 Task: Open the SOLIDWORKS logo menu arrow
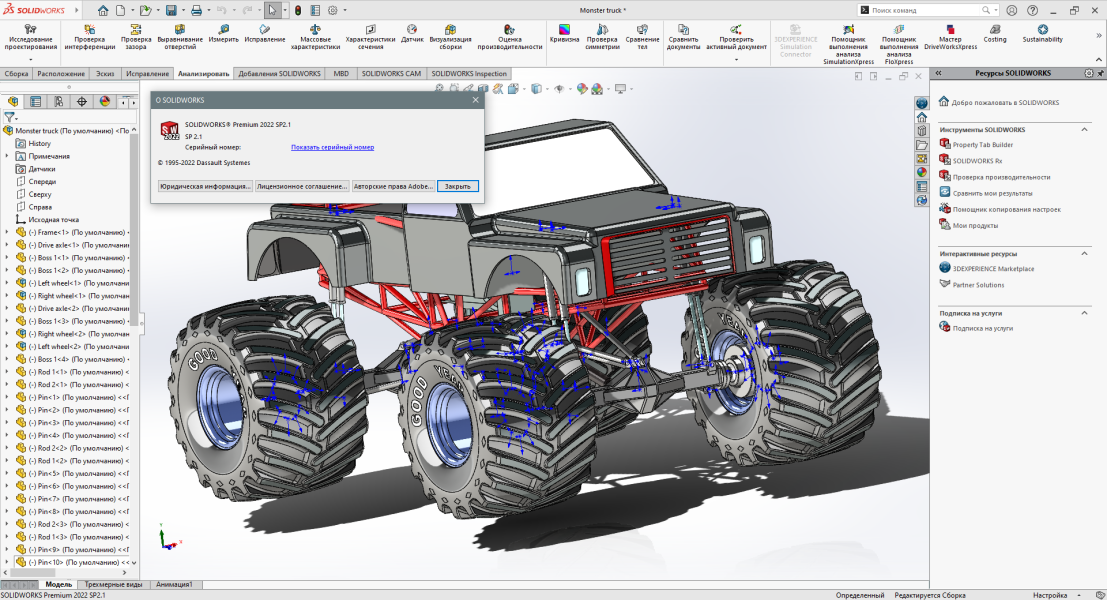pyautogui.click(x=77, y=11)
